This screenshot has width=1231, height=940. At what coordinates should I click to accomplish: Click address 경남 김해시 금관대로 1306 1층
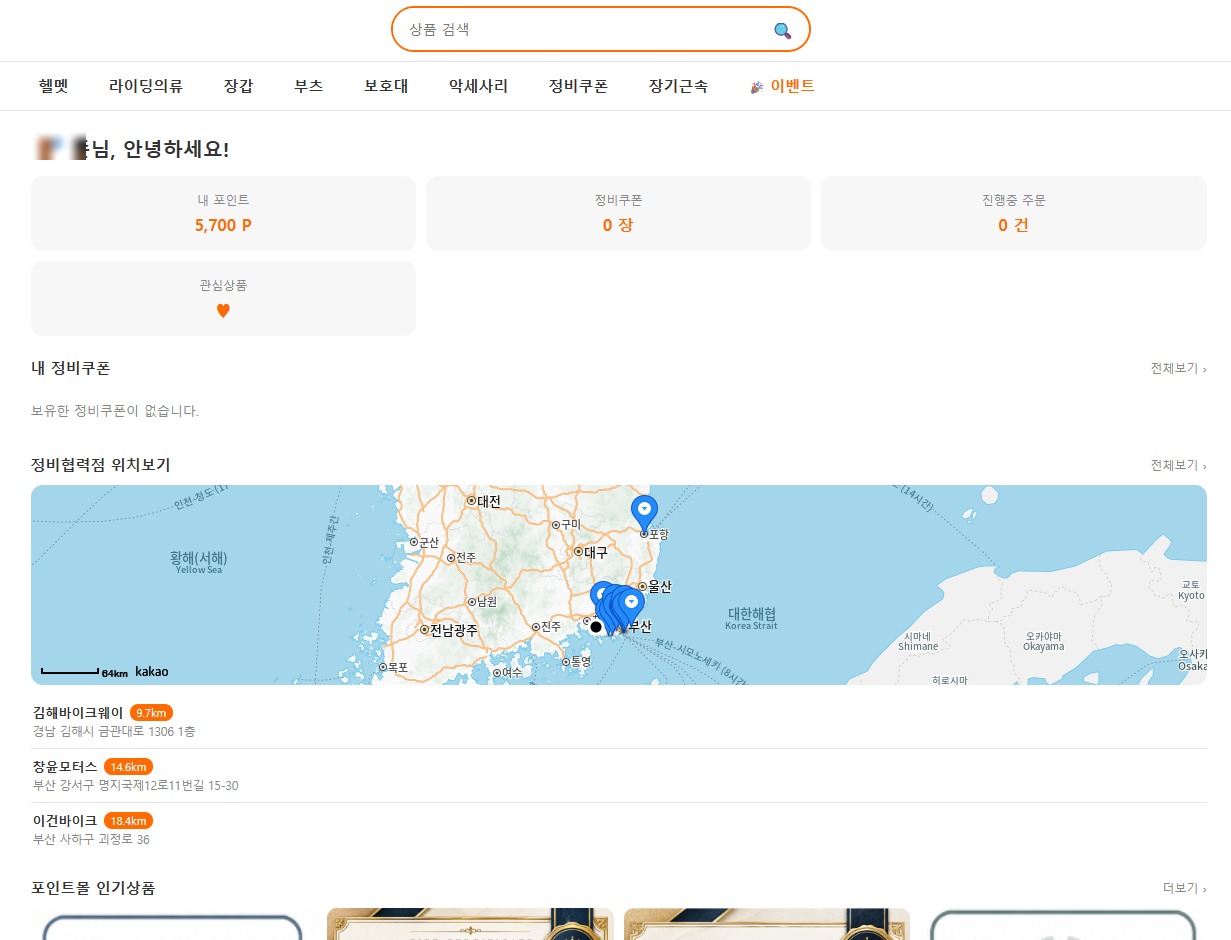point(114,732)
